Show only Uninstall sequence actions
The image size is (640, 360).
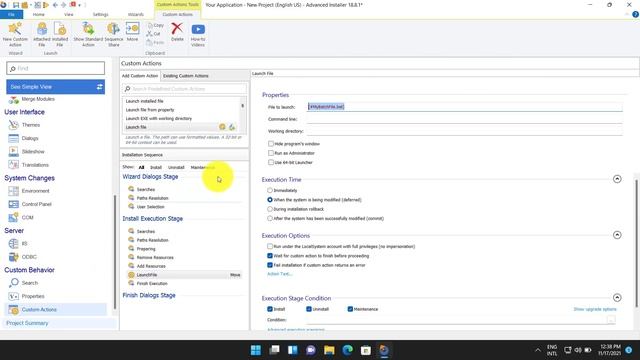pos(176,167)
